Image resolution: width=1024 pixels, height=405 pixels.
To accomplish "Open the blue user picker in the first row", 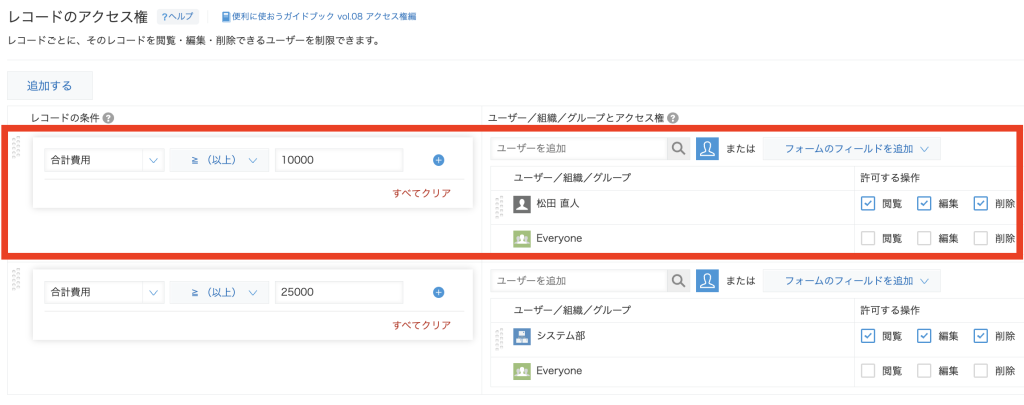I will (707, 148).
